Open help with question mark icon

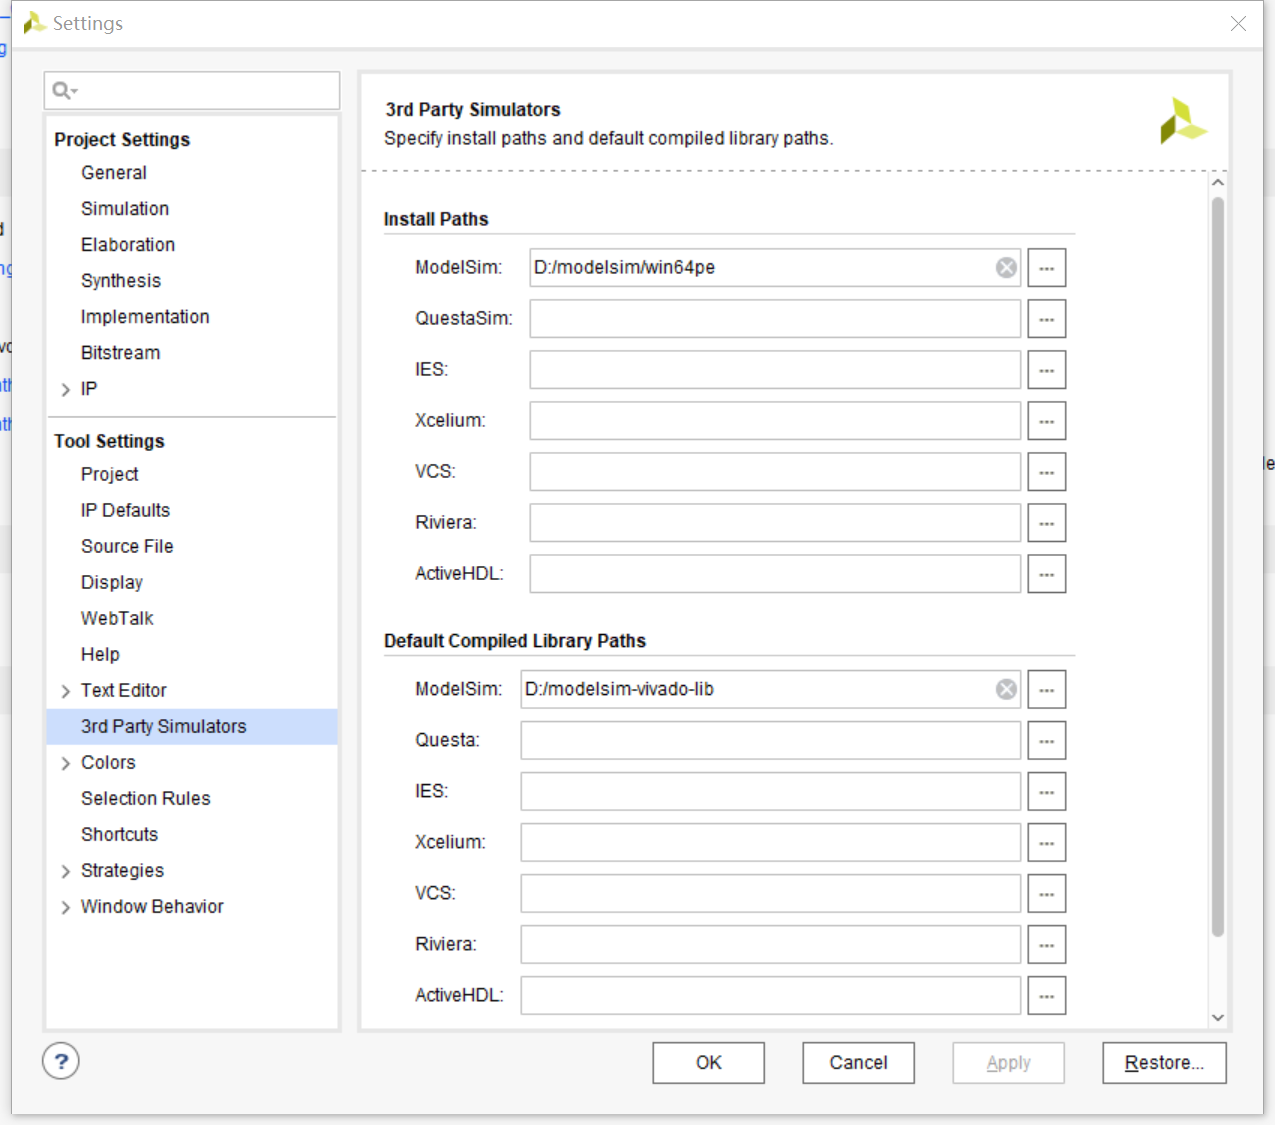[61, 1061]
